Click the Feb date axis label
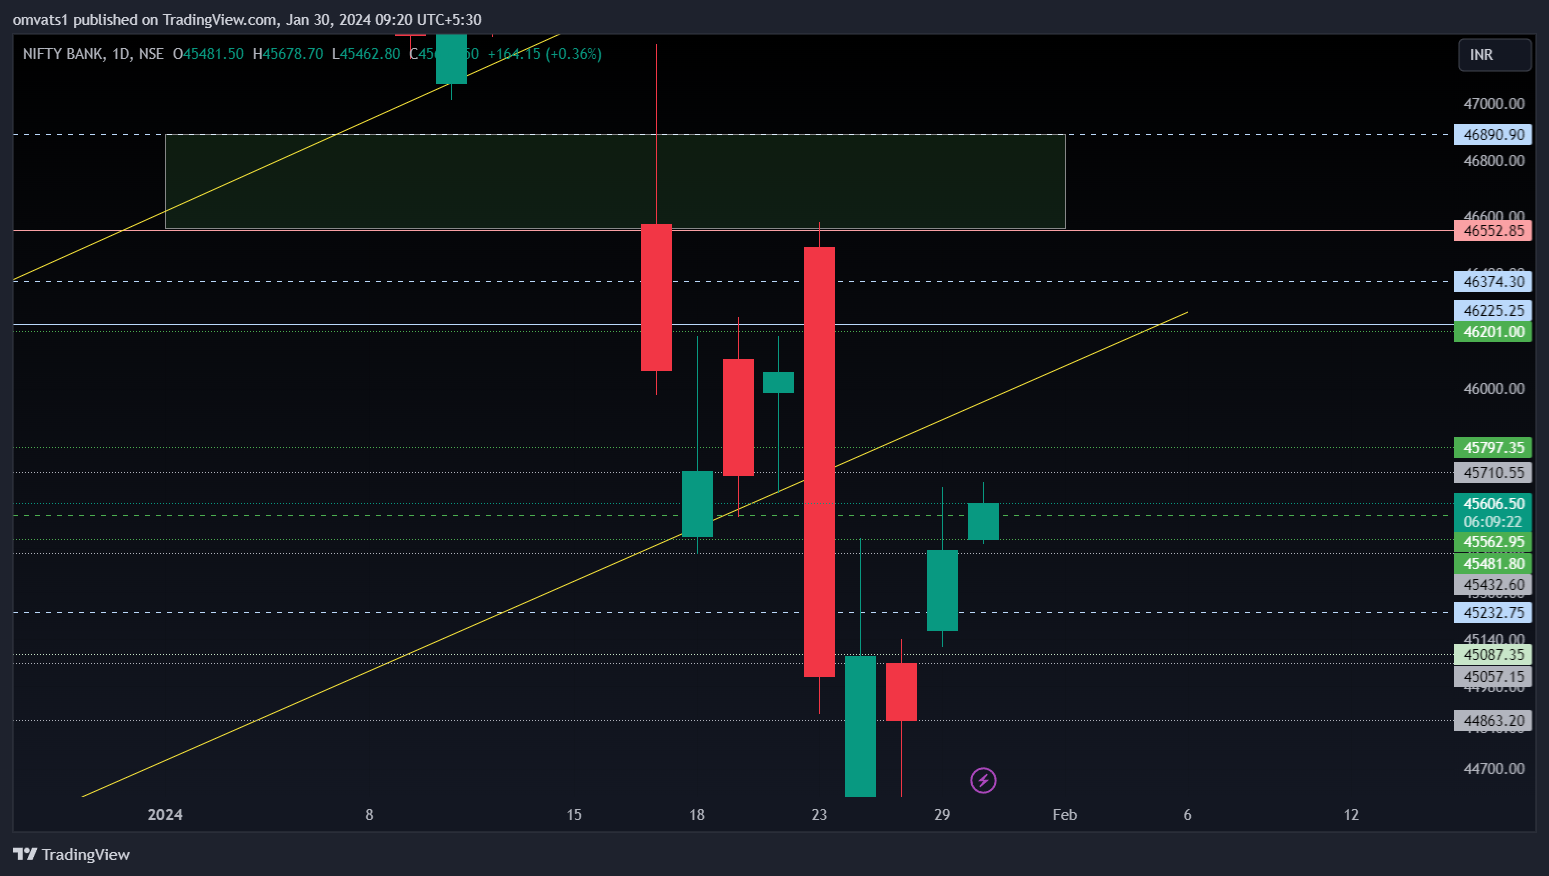The height and width of the screenshot is (876, 1549). pyautogui.click(x=1065, y=815)
